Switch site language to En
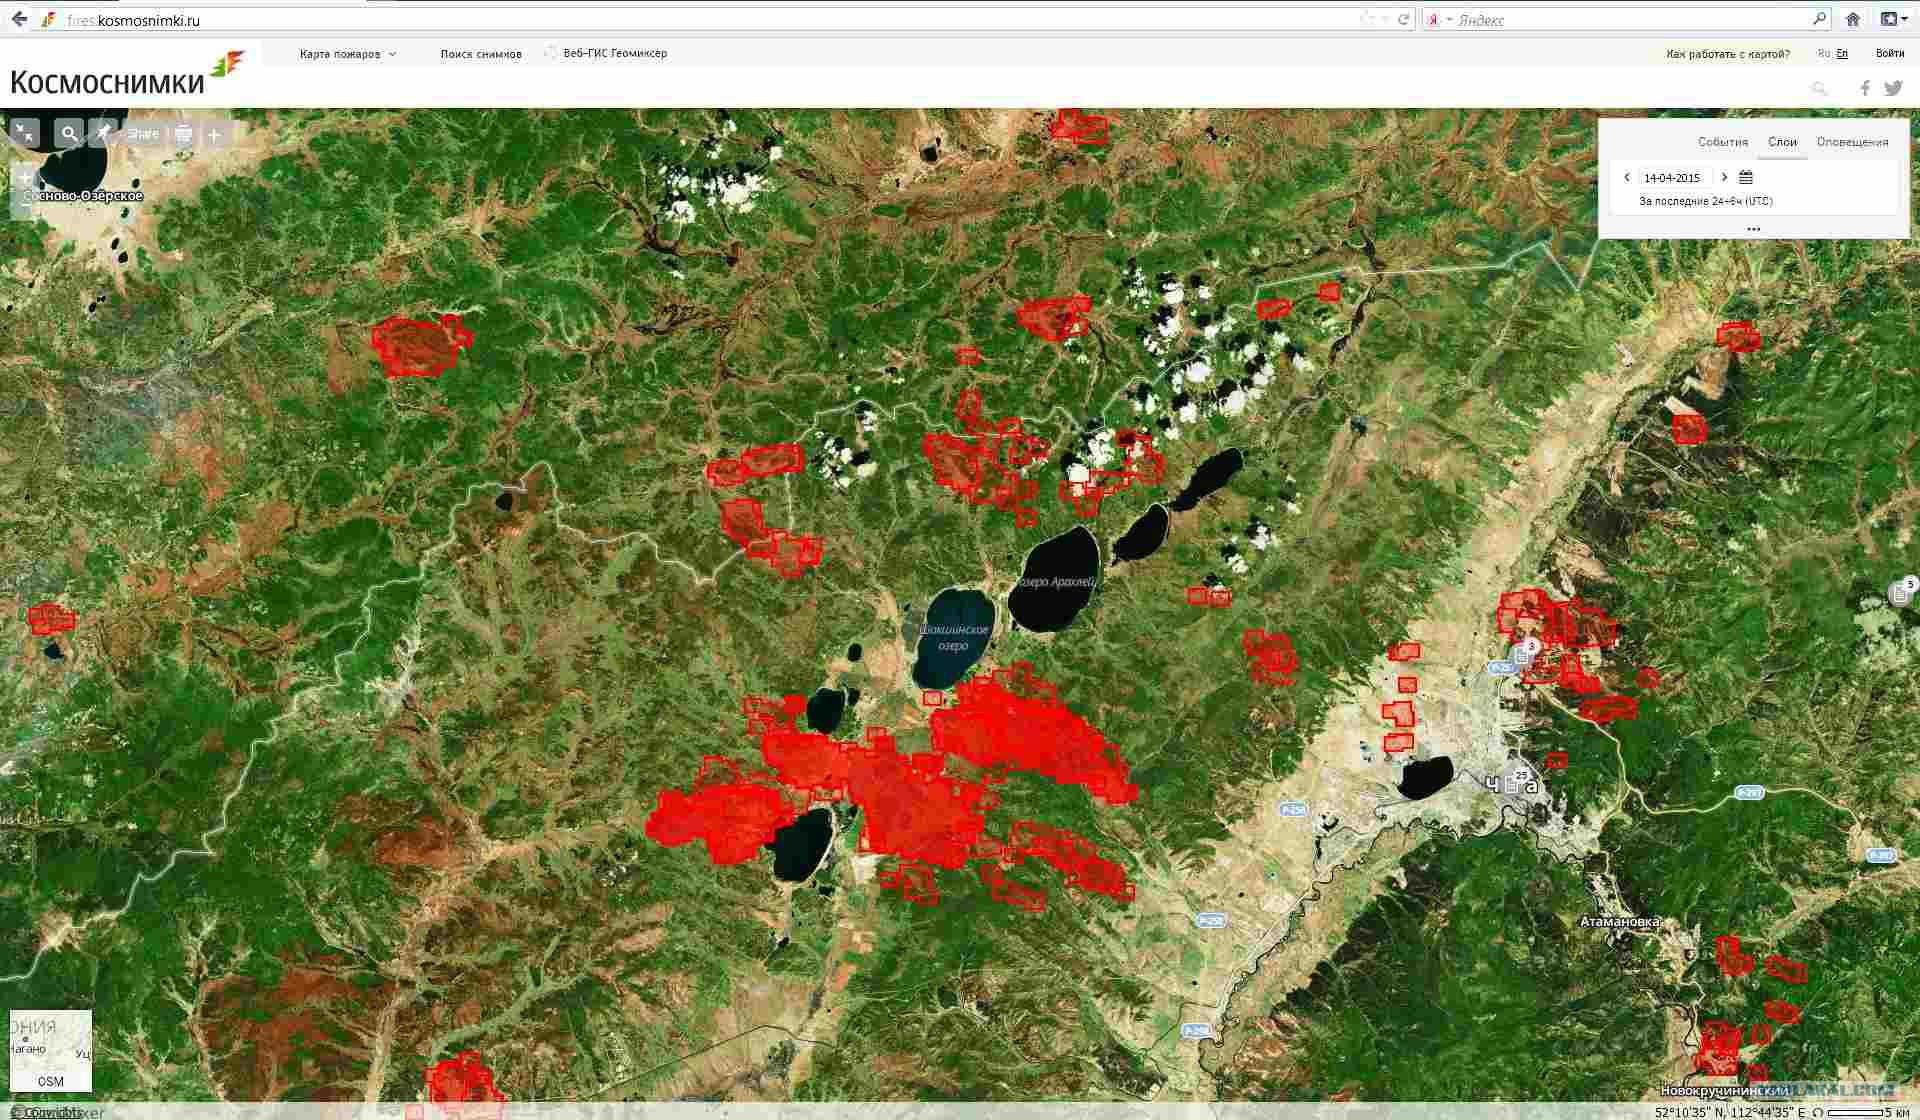Screen dimensions: 1920x1120 coord(1842,53)
